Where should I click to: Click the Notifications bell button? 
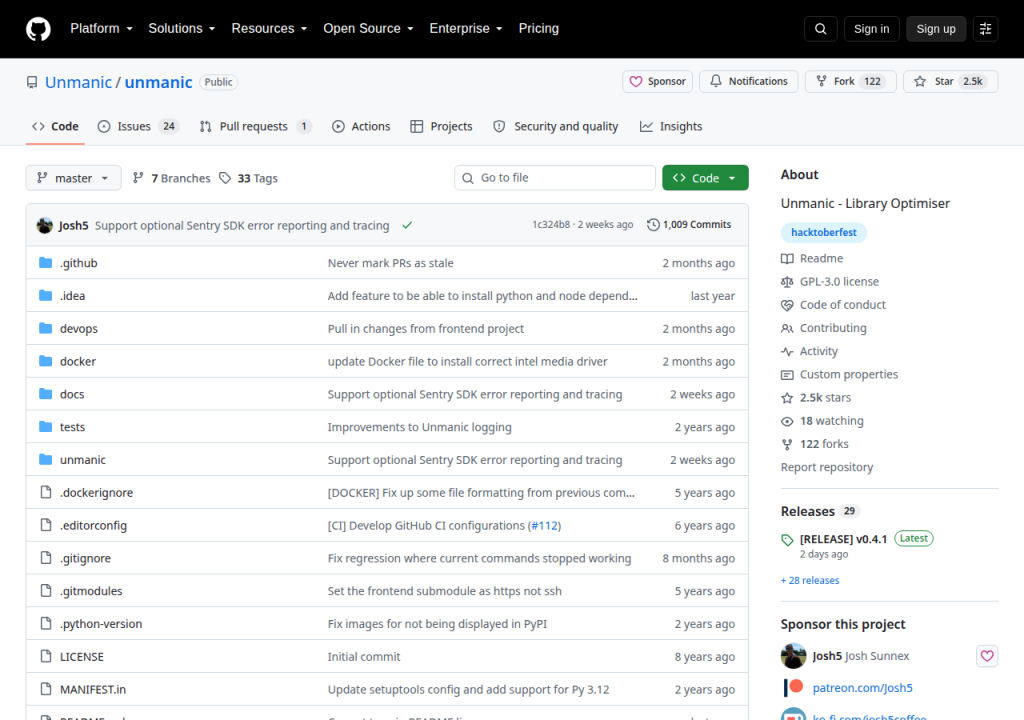pos(748,82)
